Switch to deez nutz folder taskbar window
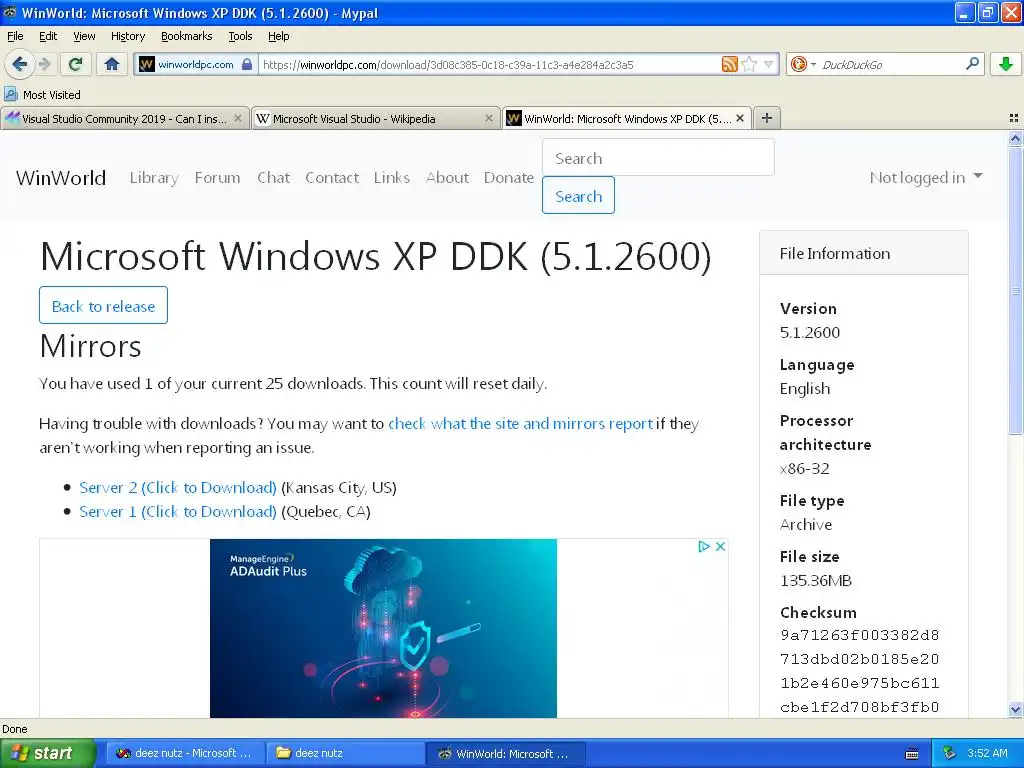The width and height of the screenshot is (1024, 768). pyautogui.click(x=345, y=753)
